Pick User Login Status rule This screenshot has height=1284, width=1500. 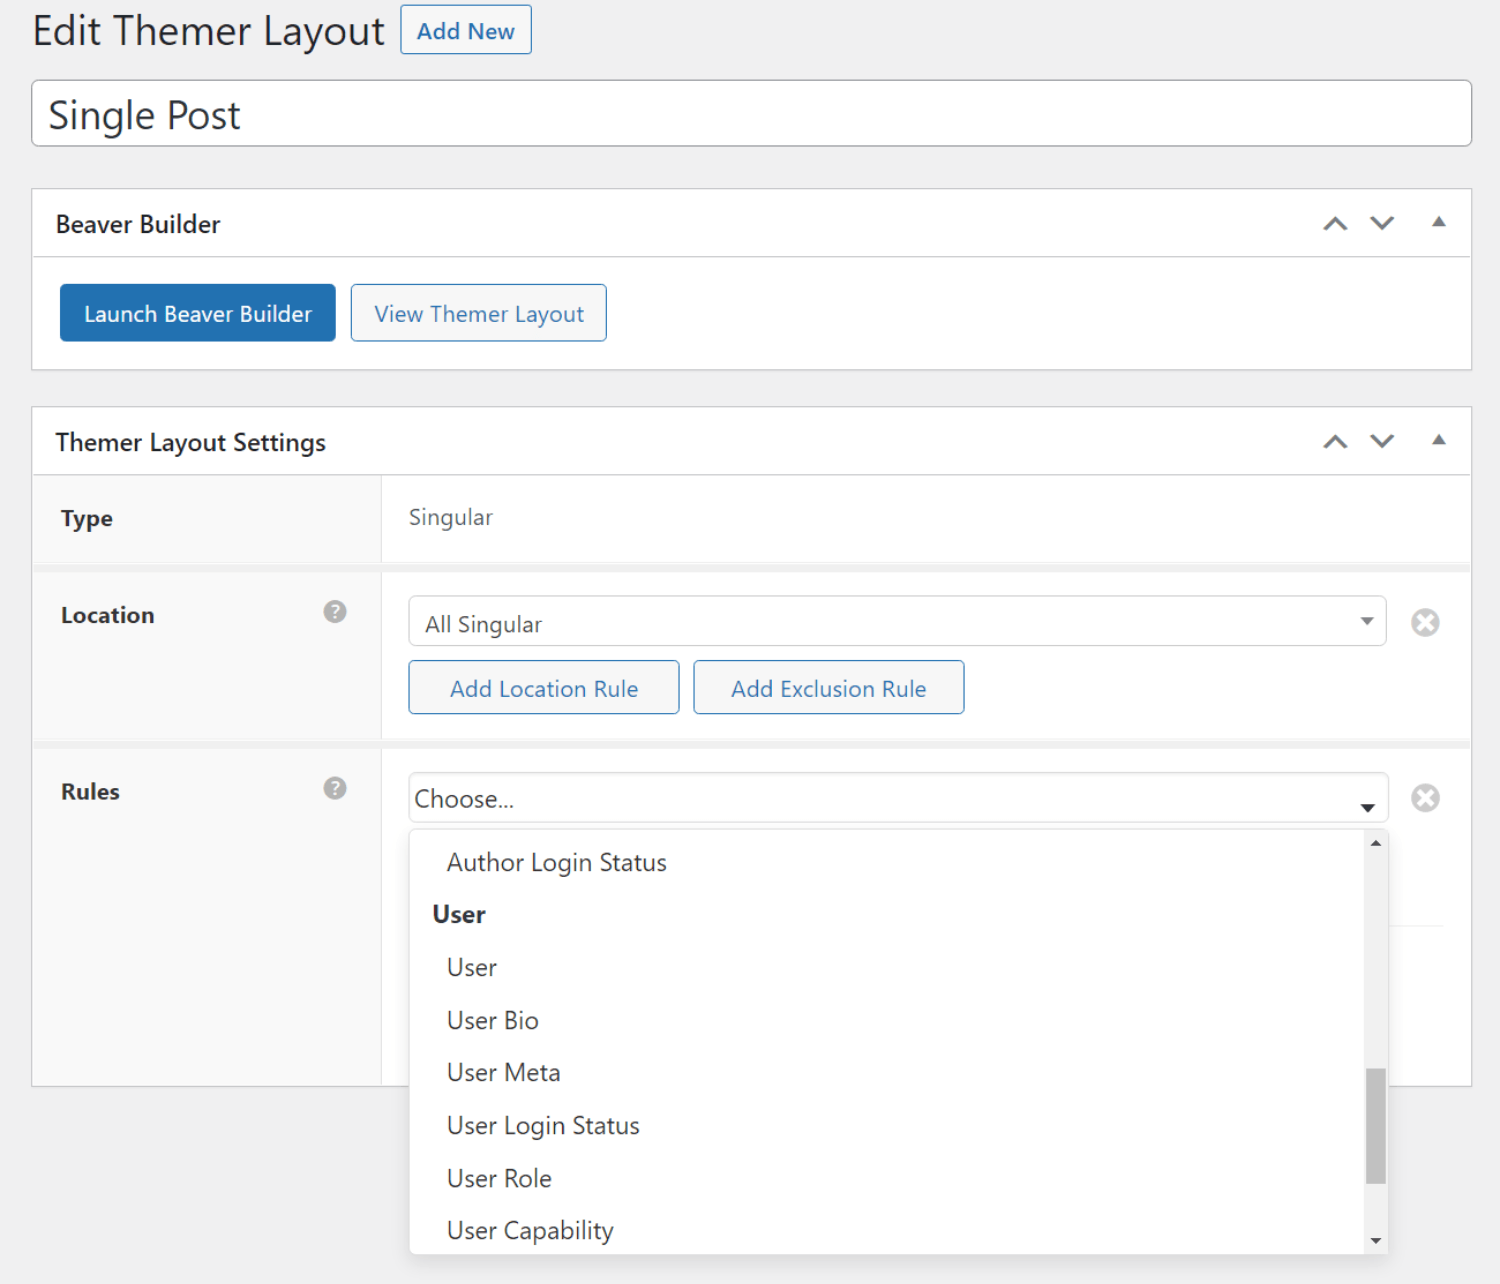point(887,1125)
